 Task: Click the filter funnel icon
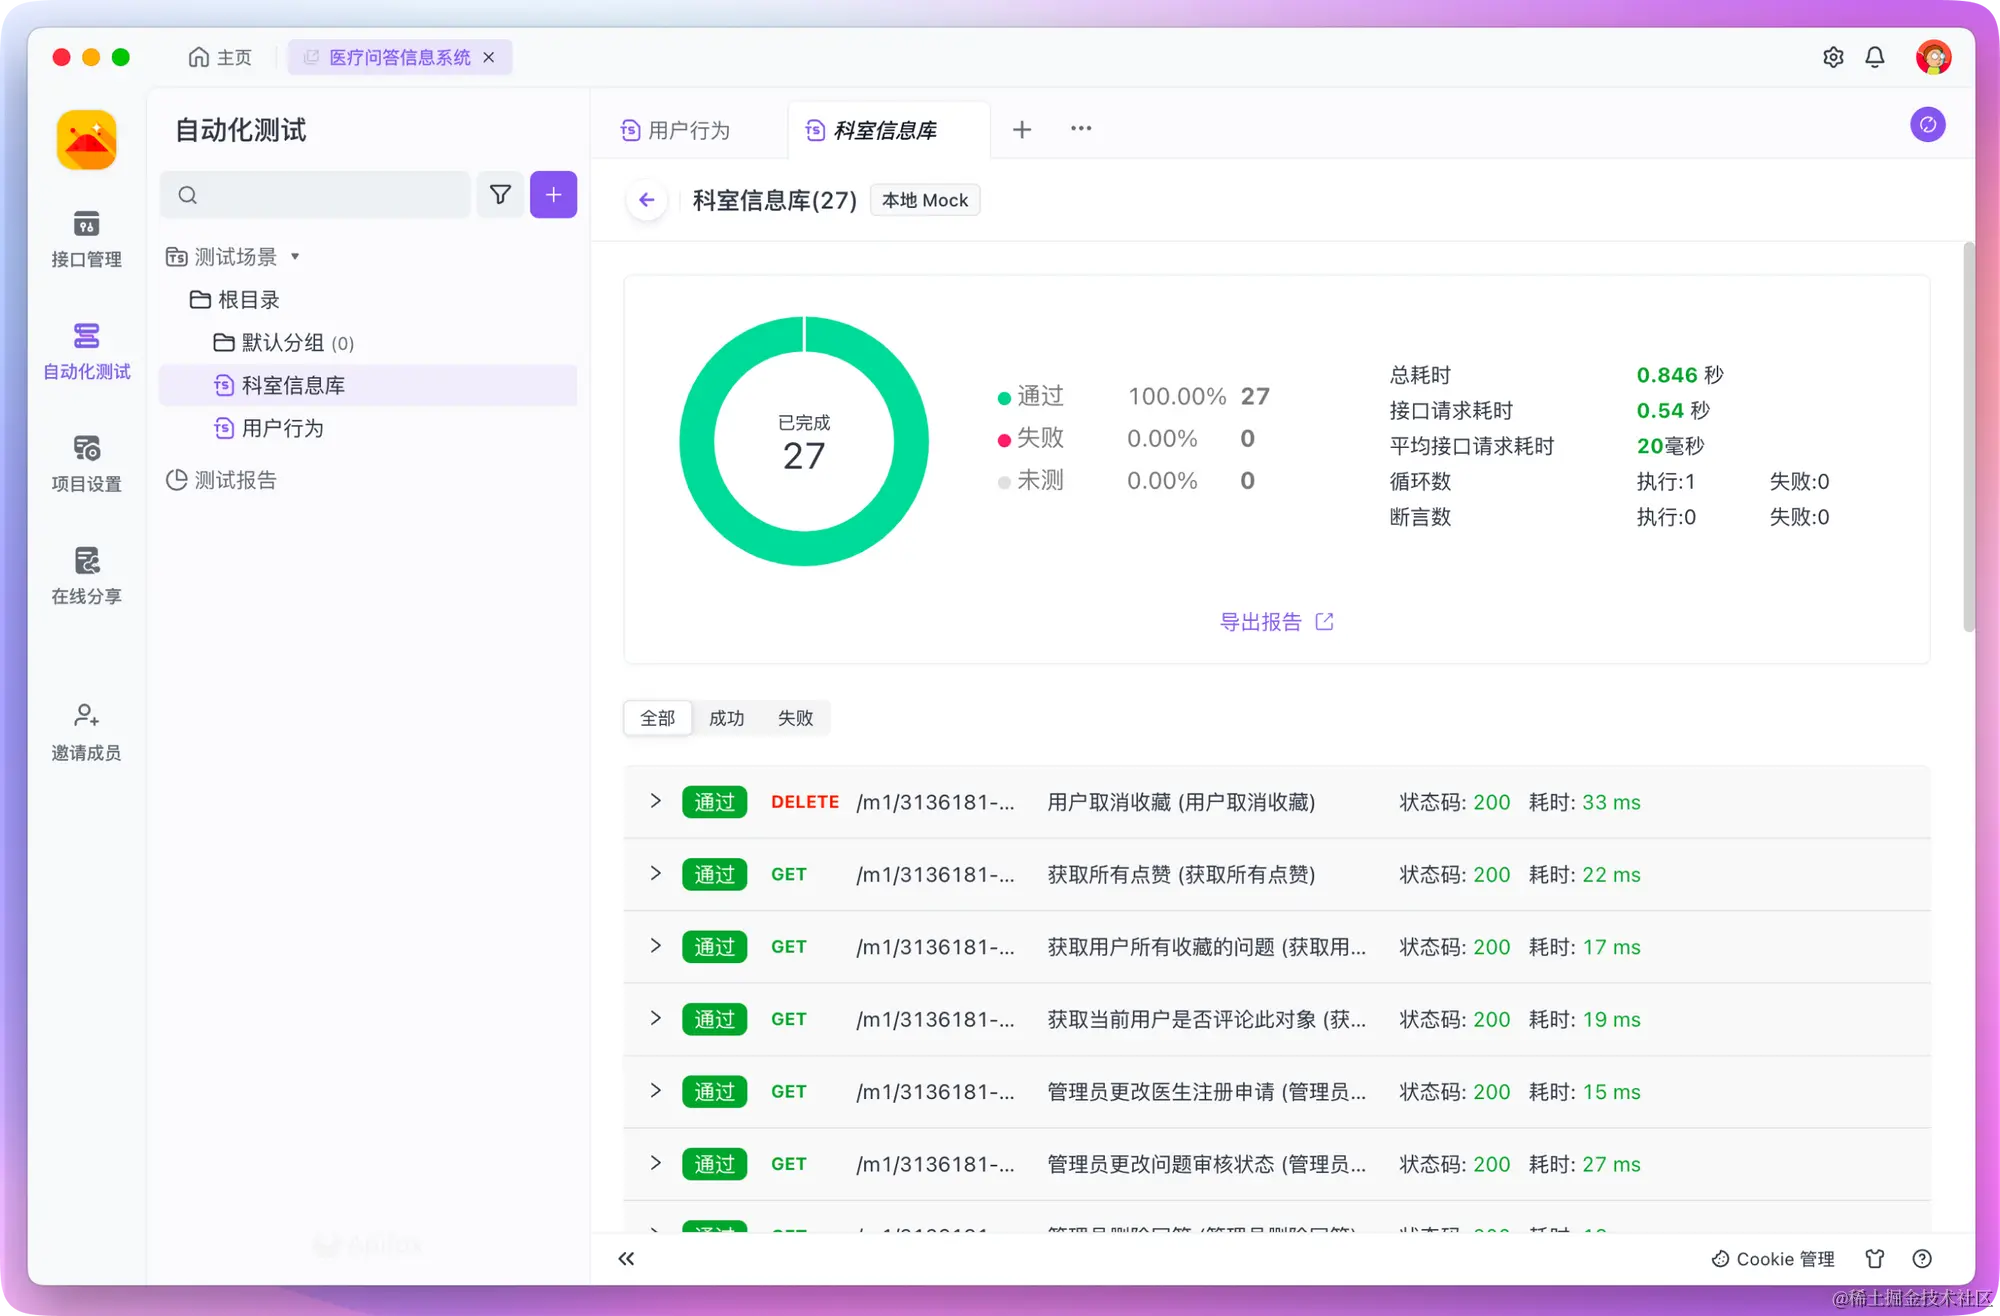(x=500, y=194)
